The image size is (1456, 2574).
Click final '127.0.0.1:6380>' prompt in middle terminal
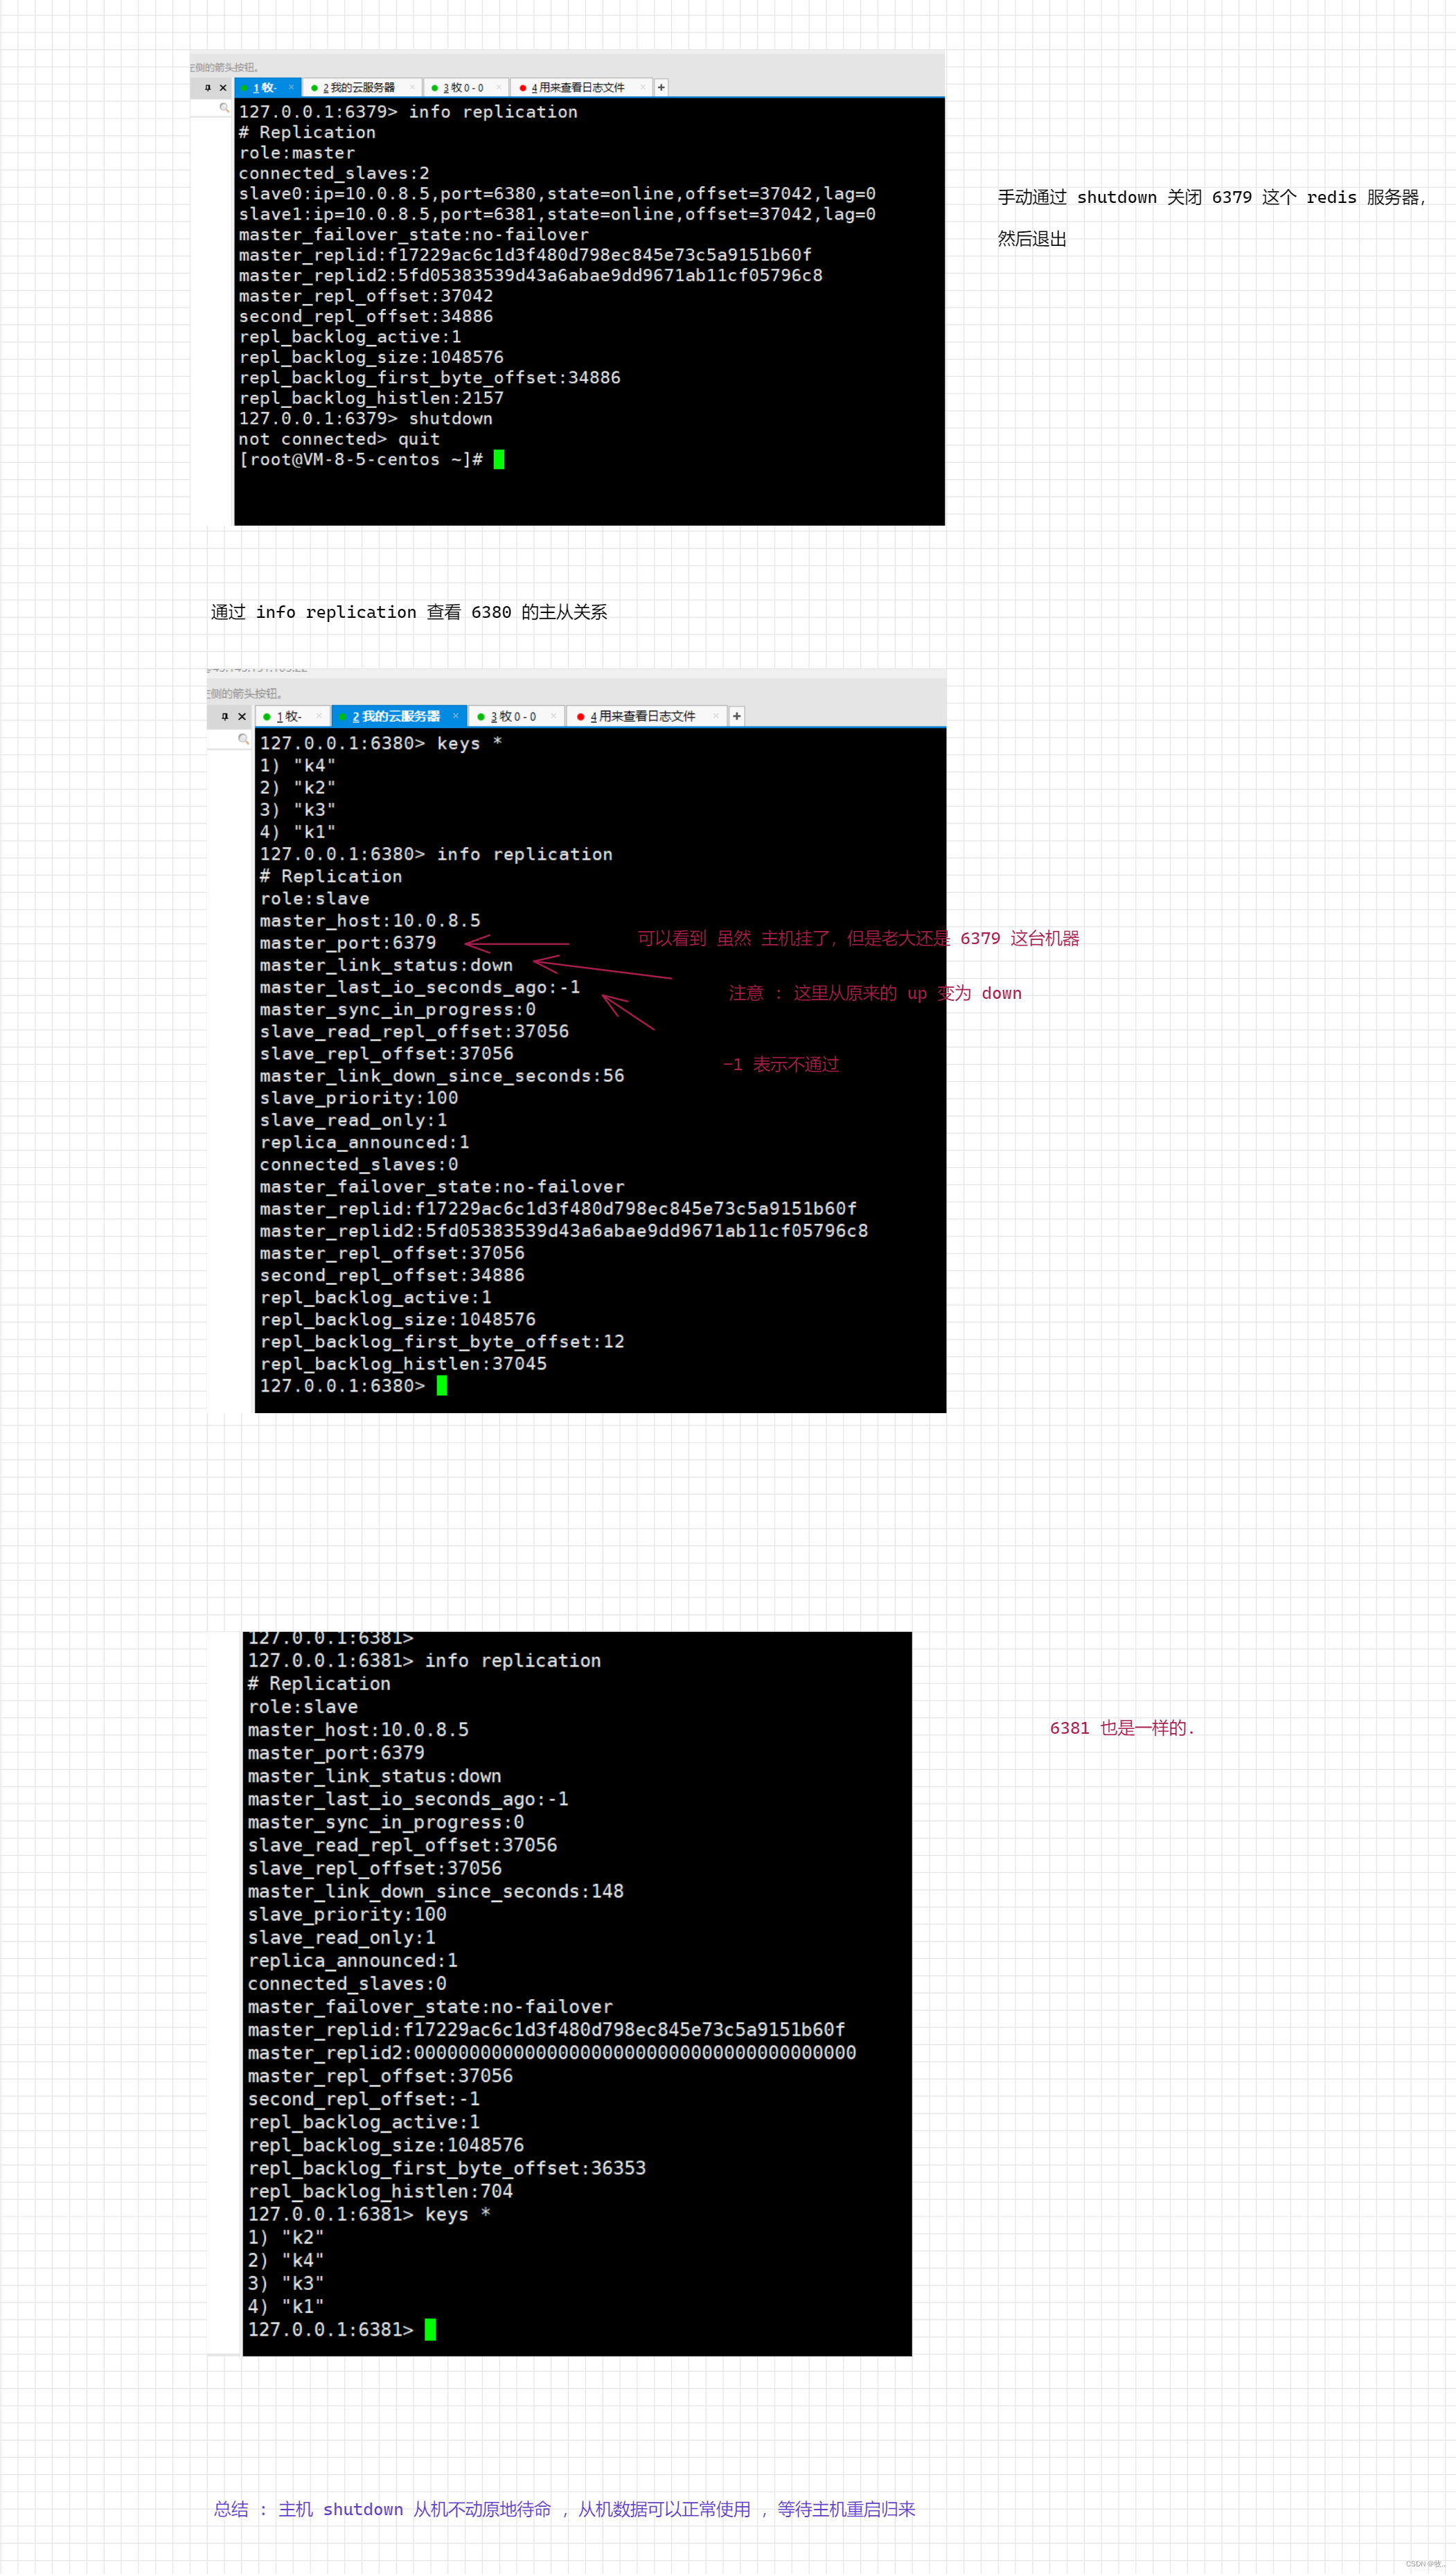342,1386
